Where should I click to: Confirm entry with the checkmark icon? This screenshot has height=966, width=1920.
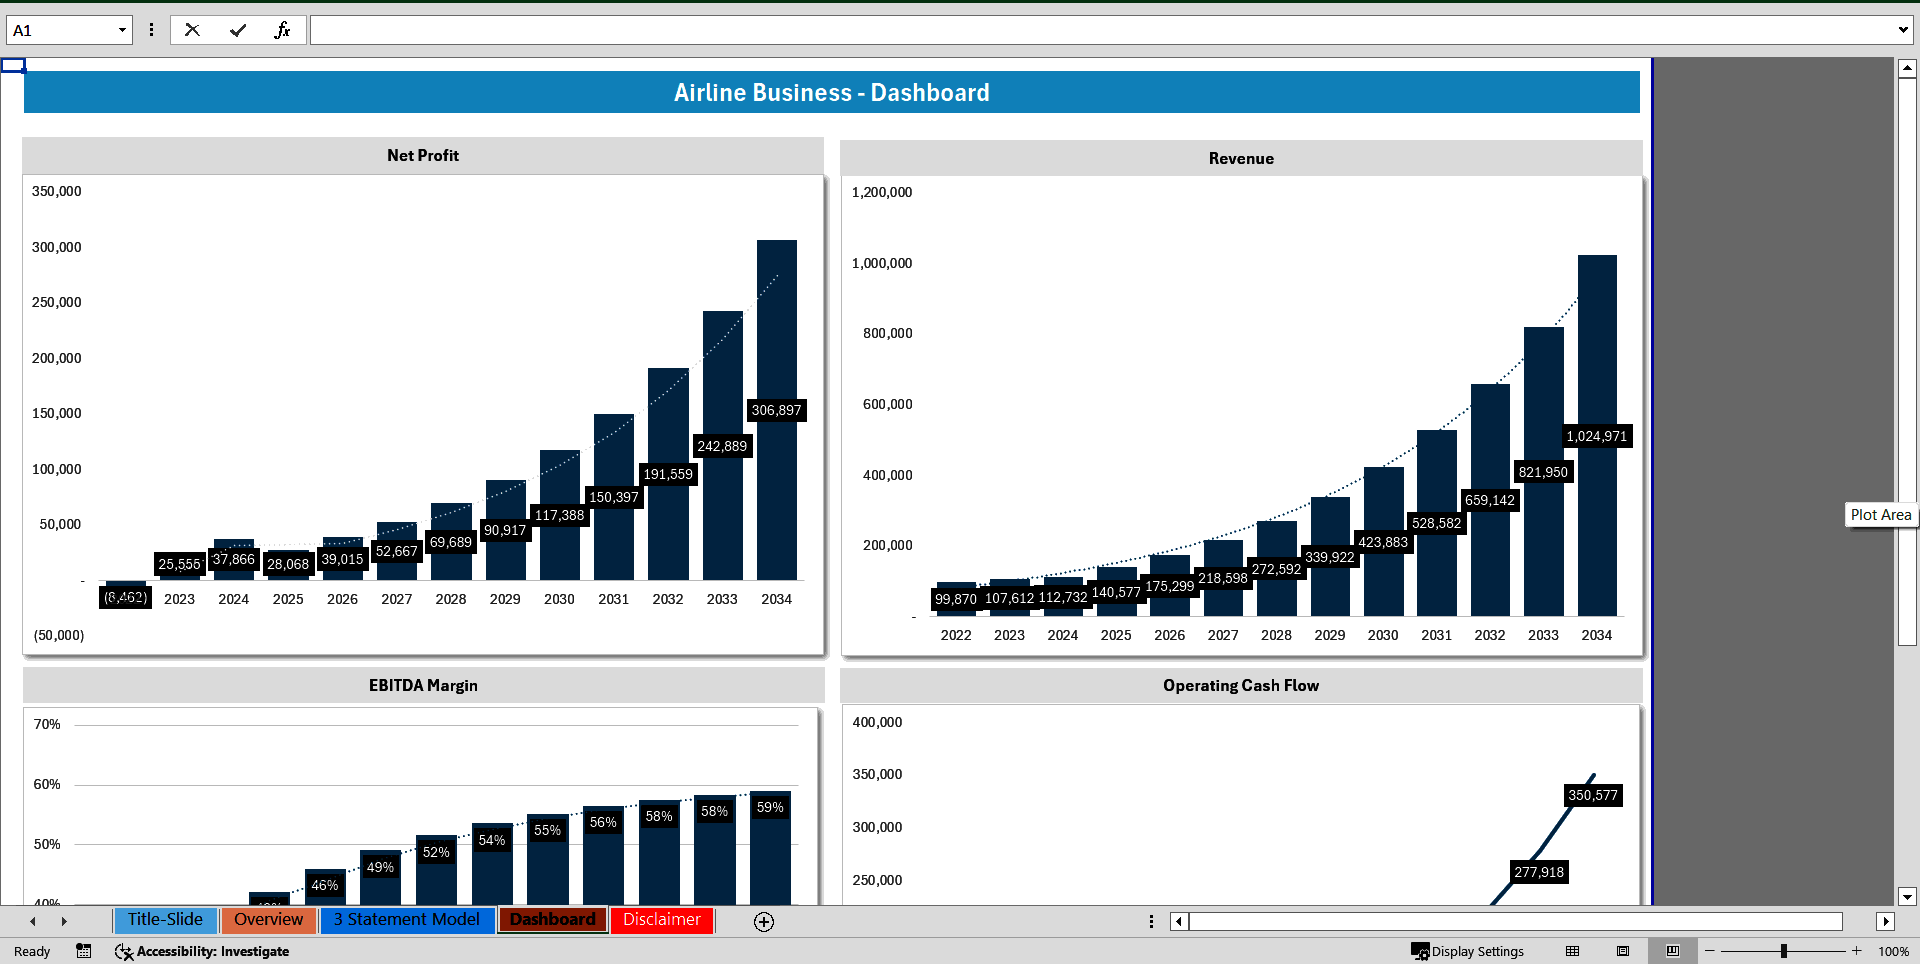pyautogui.click(x=237, y=30)
